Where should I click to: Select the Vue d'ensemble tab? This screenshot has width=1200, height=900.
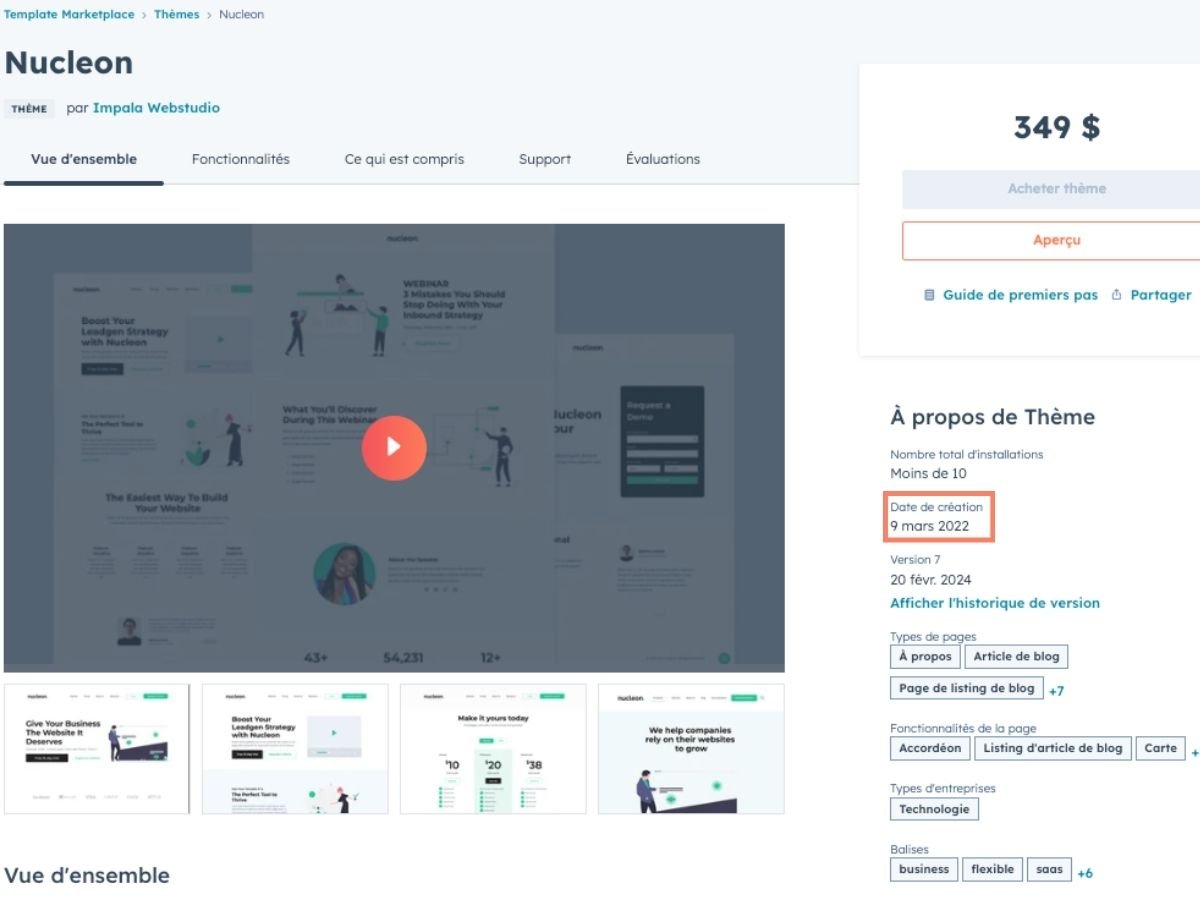(x=84, y=159)
